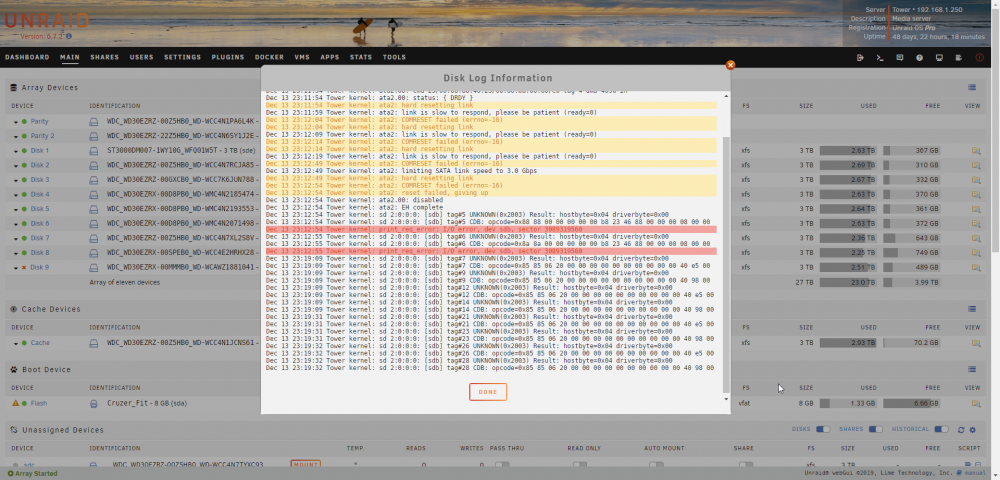Screen dimensions: 1000x480
Task: Browse Cache via its view icon
Action: [976, 343]
